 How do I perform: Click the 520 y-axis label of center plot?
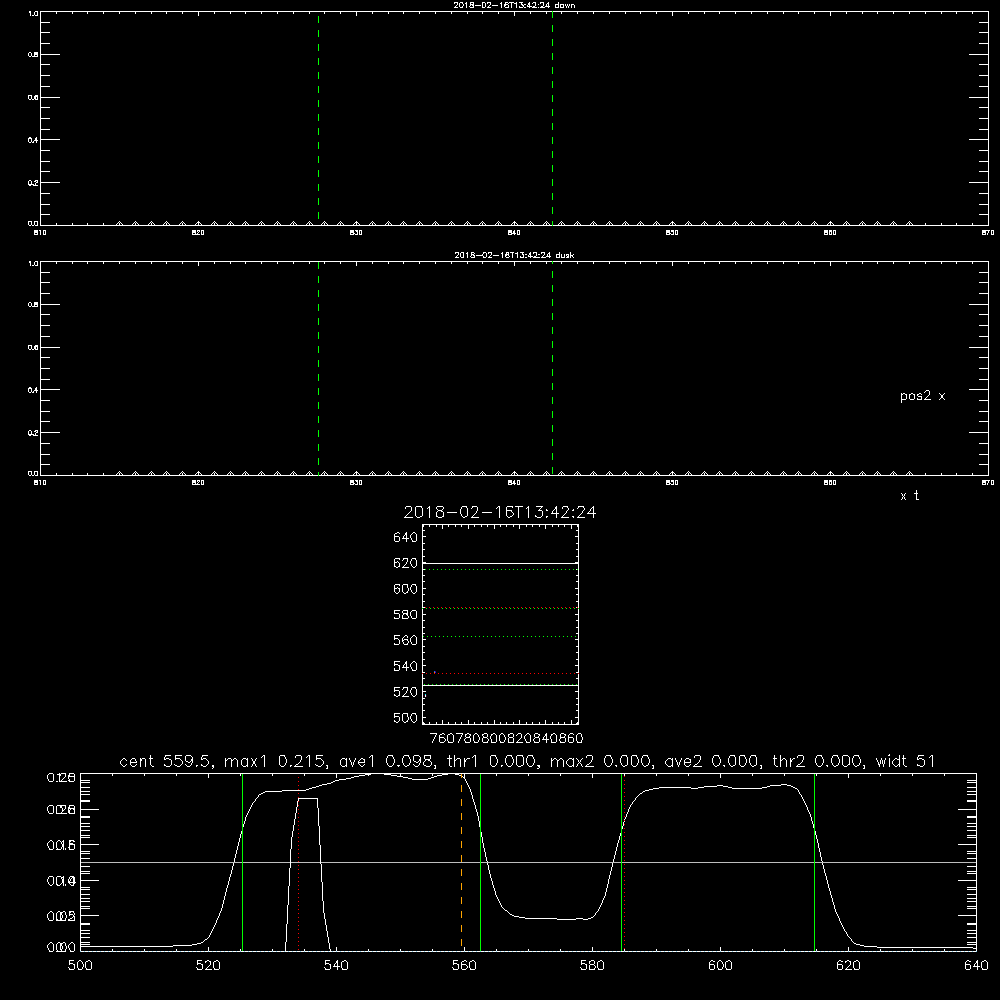pyautogui.click(x=406, y=692)
